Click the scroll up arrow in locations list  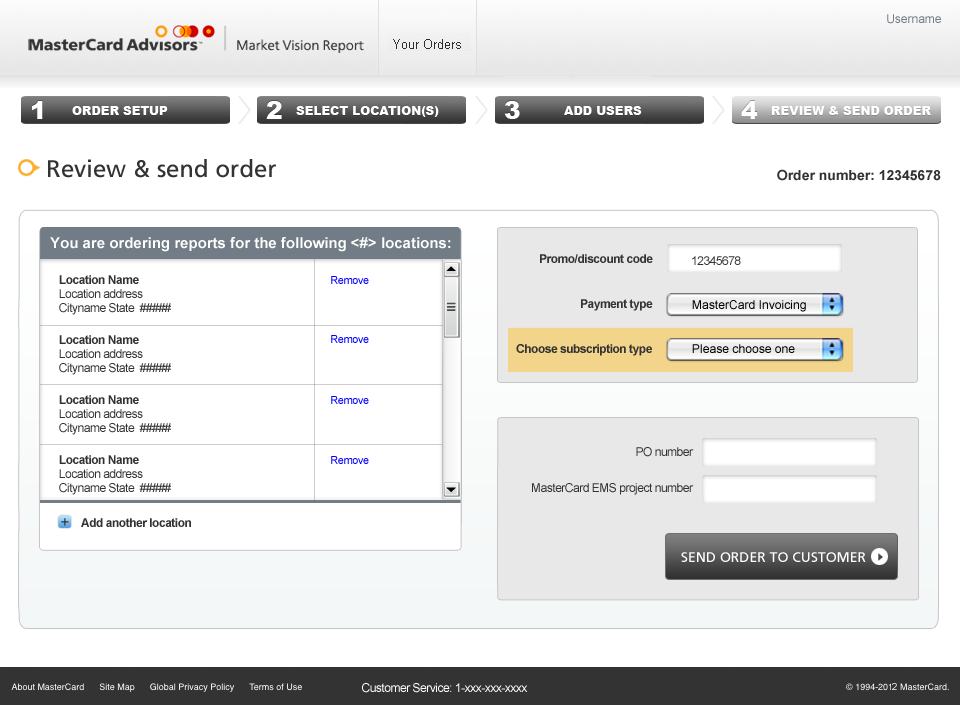click(451, 269)
